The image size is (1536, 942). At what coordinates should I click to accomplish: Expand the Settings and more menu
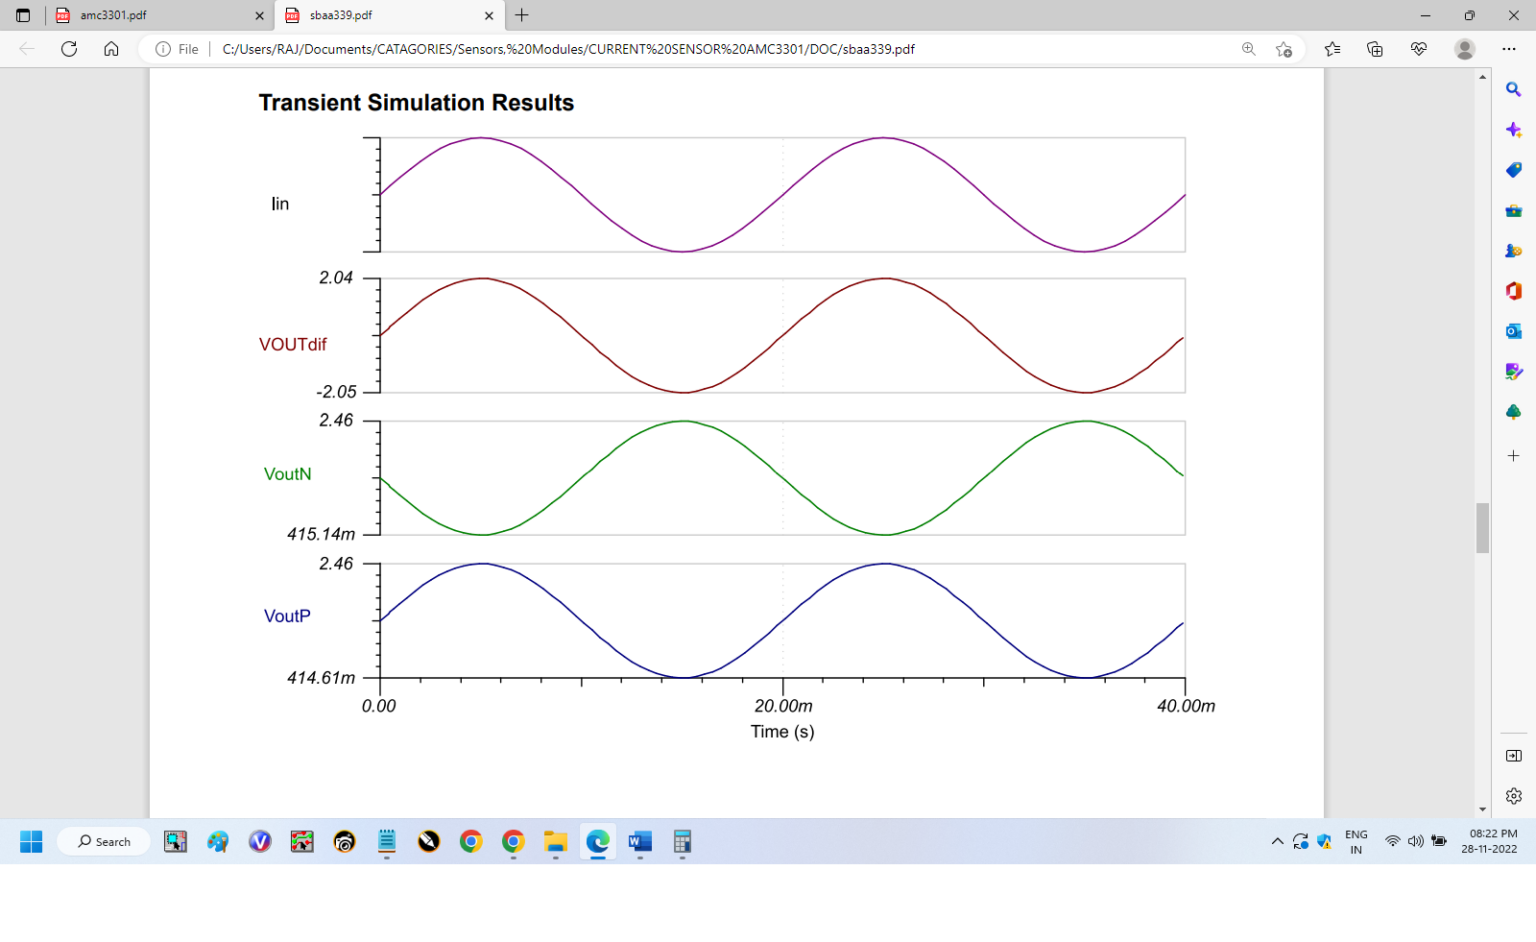click(1509, 49)
